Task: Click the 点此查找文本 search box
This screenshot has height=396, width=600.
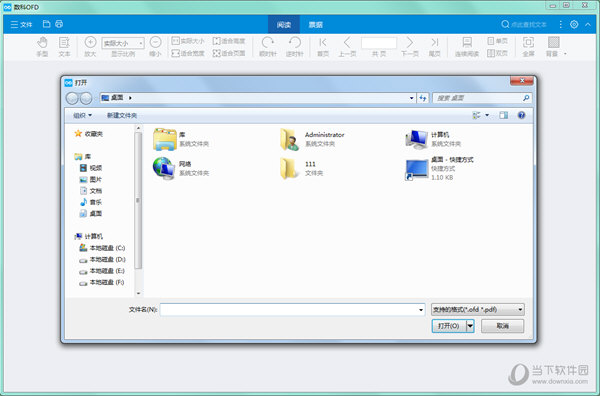Action: (x=524, y=24)
